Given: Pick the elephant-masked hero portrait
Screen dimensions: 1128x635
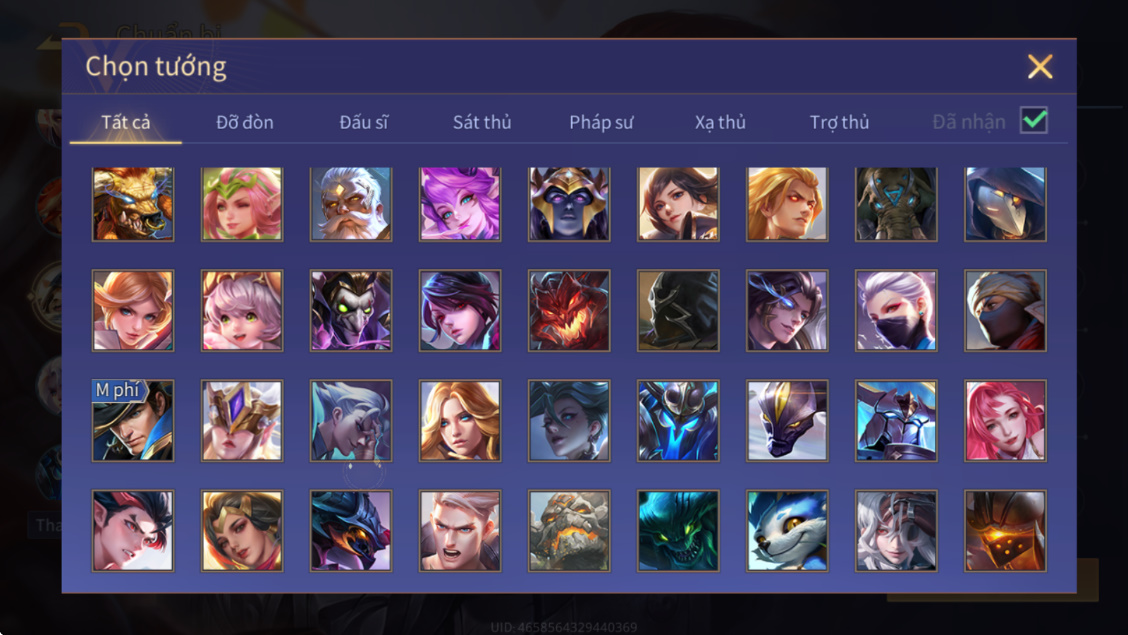Looking at the screenshot, I should 896,204.
